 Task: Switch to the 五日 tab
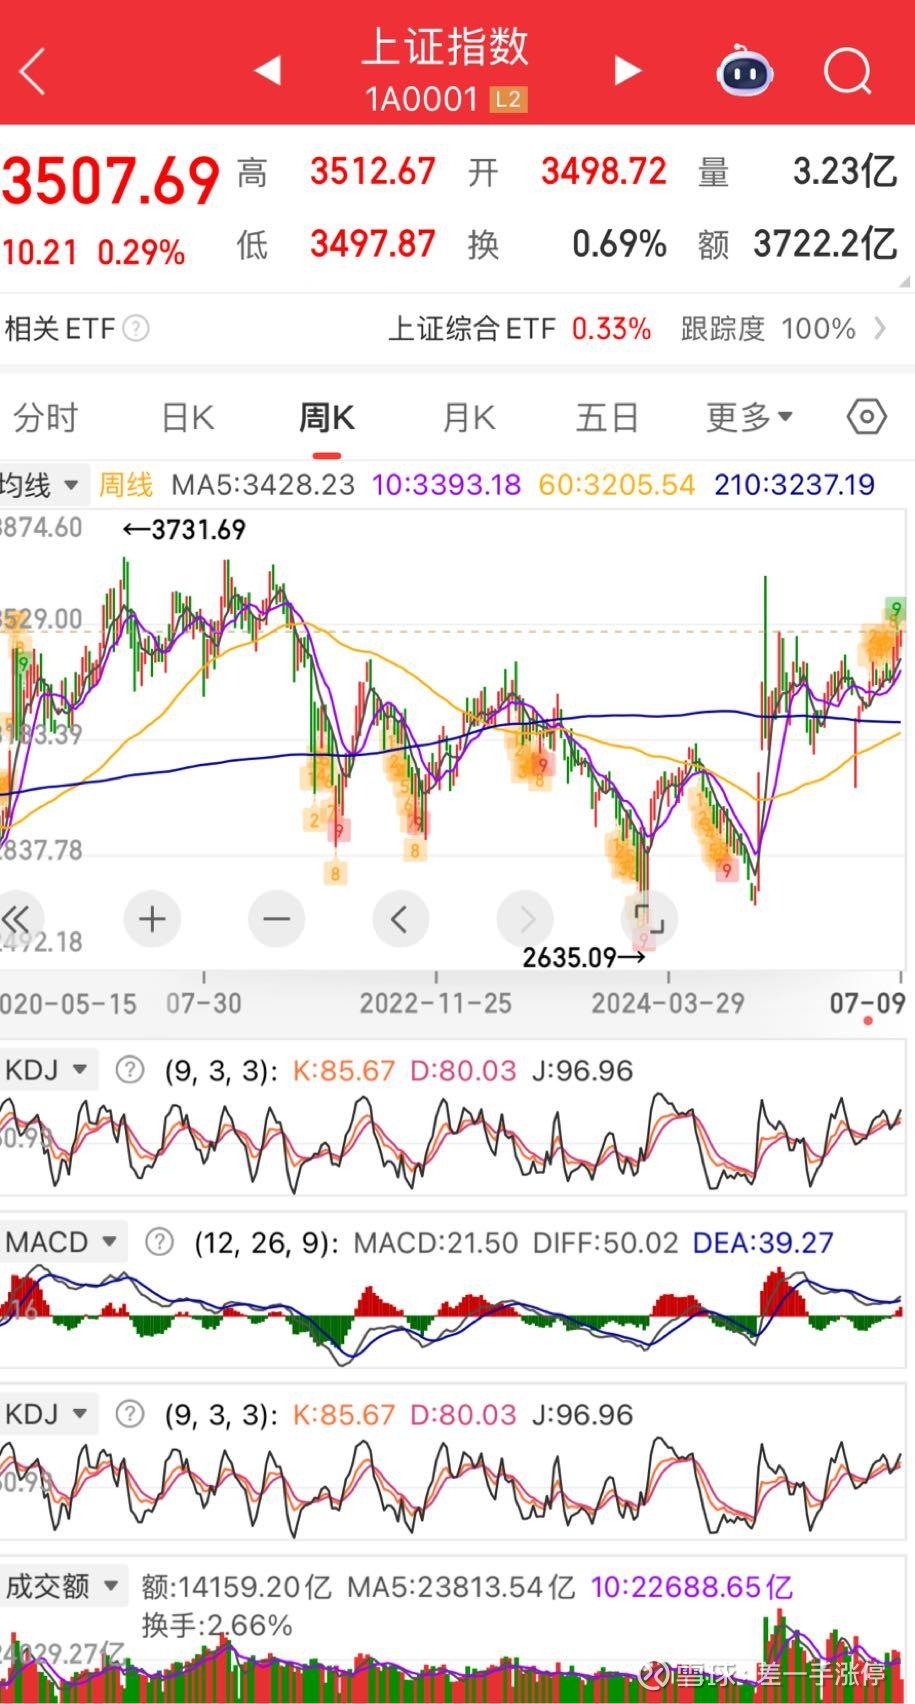(x=607, y=417)
